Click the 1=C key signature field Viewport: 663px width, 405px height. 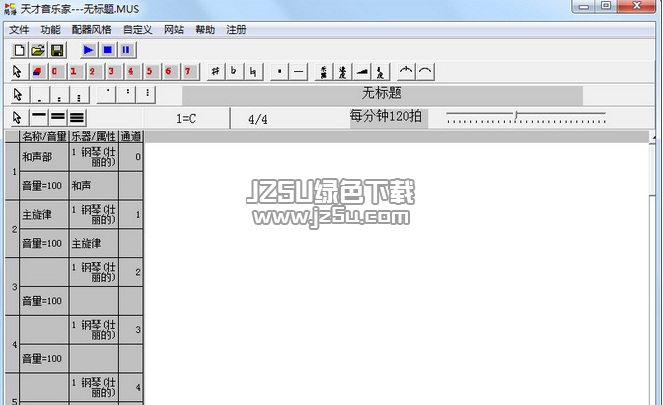tap(186, 119)
